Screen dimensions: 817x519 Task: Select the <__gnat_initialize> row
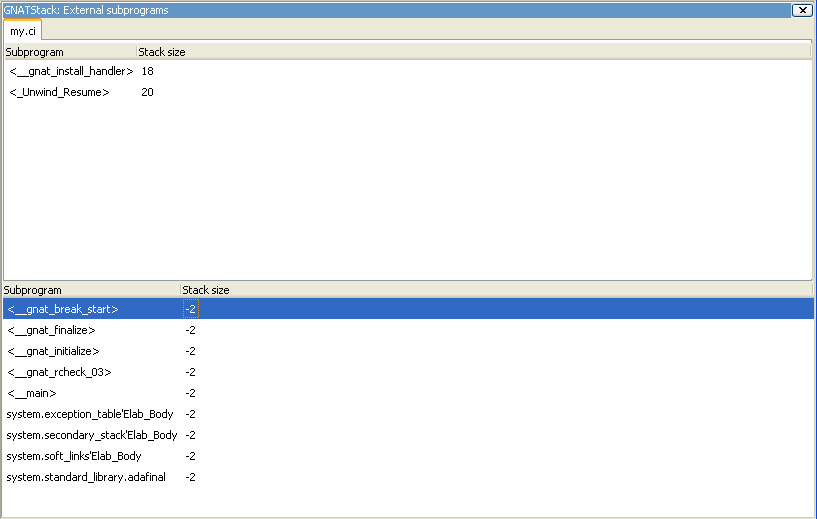click(x=53, y=351)
